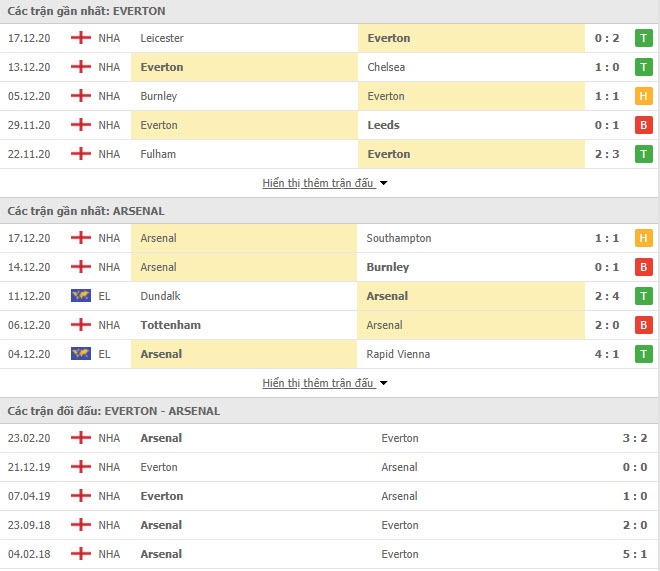Click the green T badge for Fulham–Everton
Viewport: 660px width, 571px height.
(x=644, y=154)
